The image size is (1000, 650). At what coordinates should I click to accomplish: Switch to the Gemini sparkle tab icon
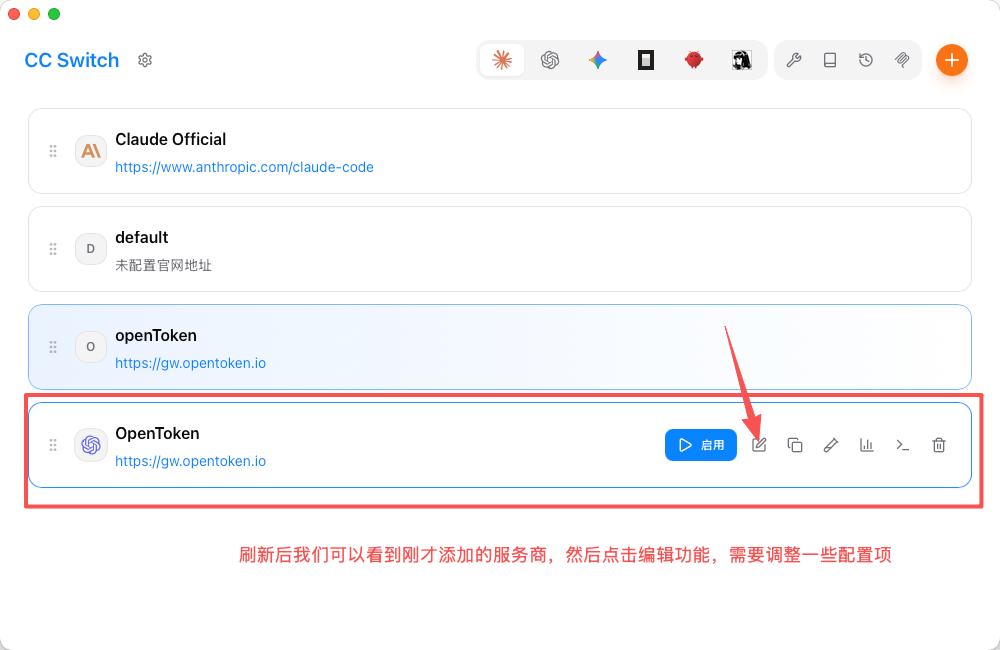tap(598, 60)
